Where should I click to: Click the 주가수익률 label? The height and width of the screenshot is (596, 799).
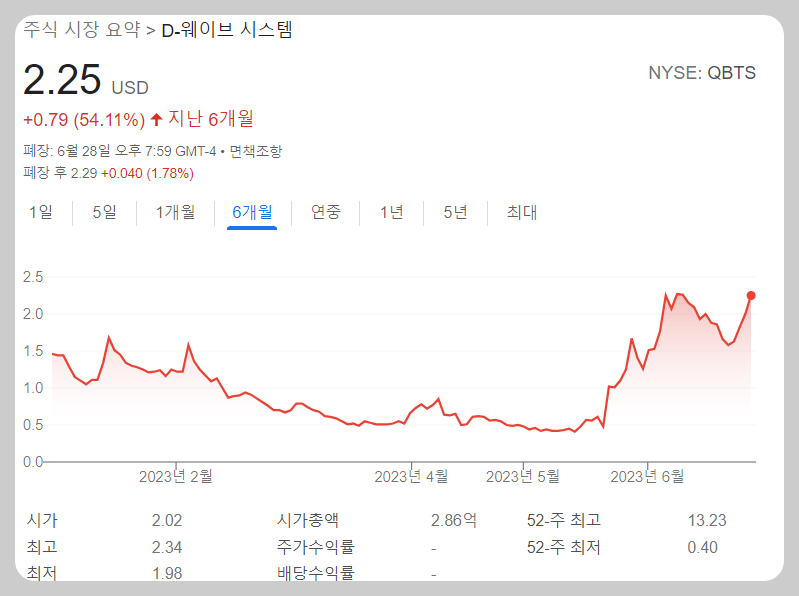point(315,547)
